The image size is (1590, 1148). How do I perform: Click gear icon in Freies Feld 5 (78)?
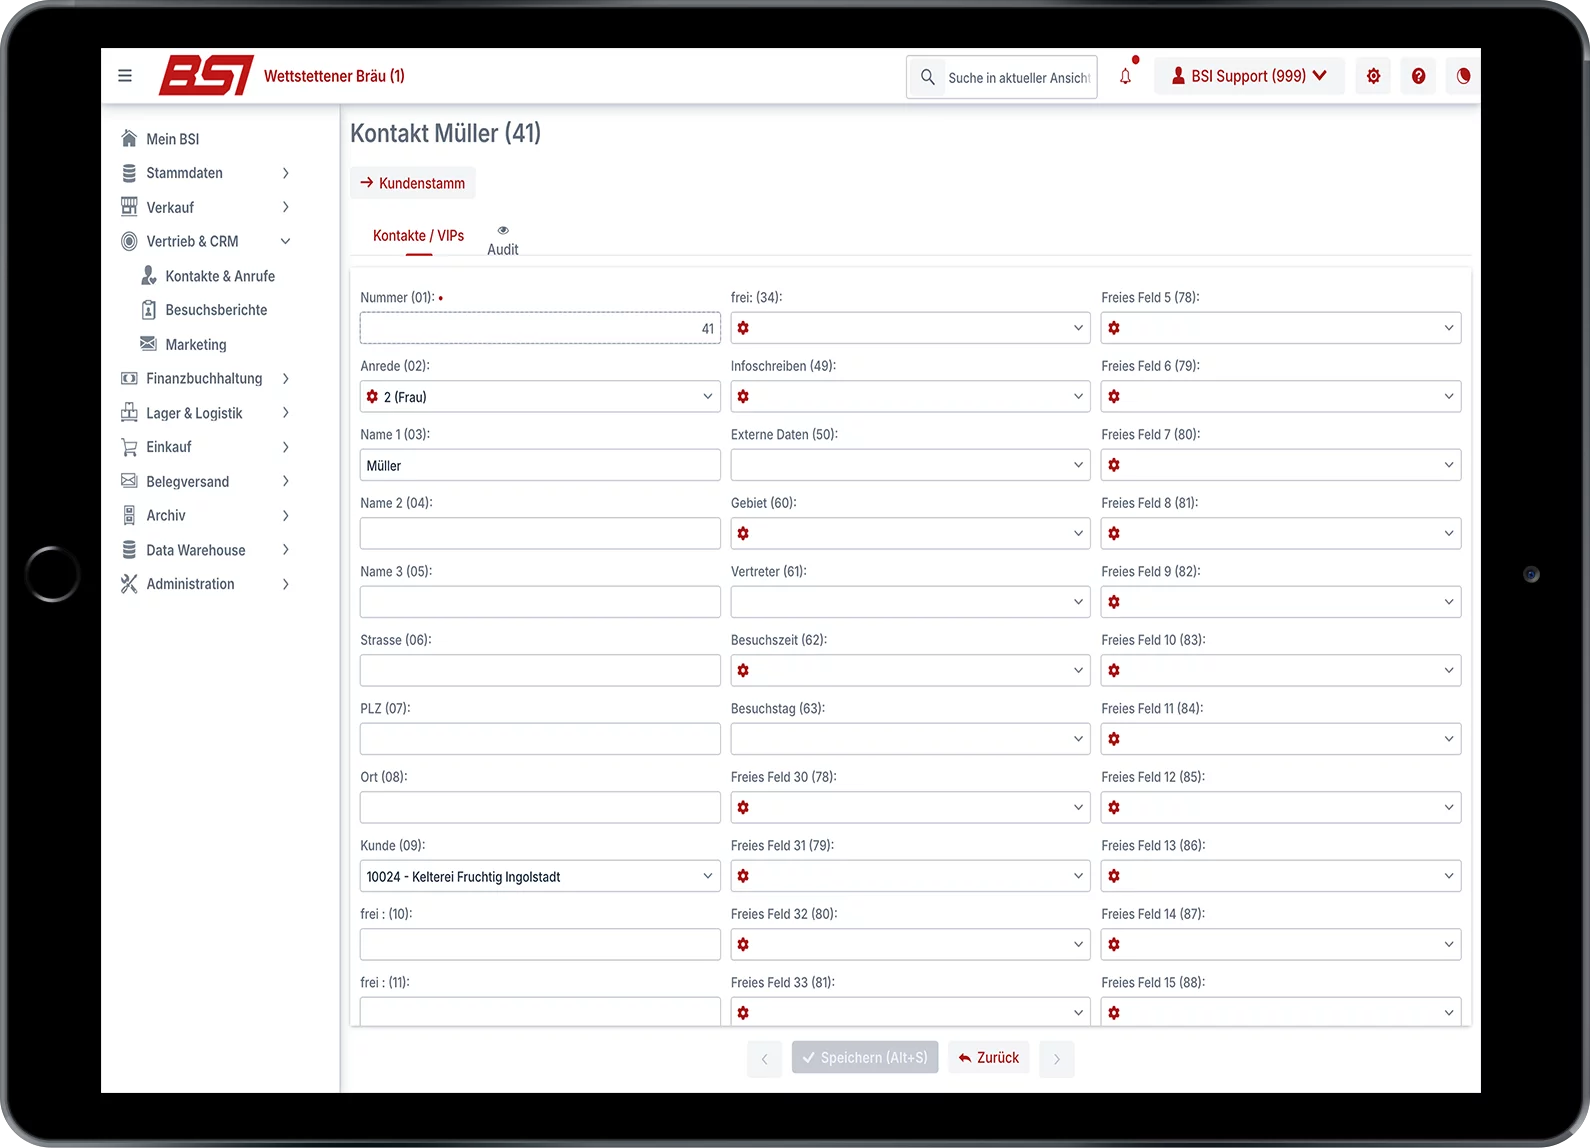1114,328
